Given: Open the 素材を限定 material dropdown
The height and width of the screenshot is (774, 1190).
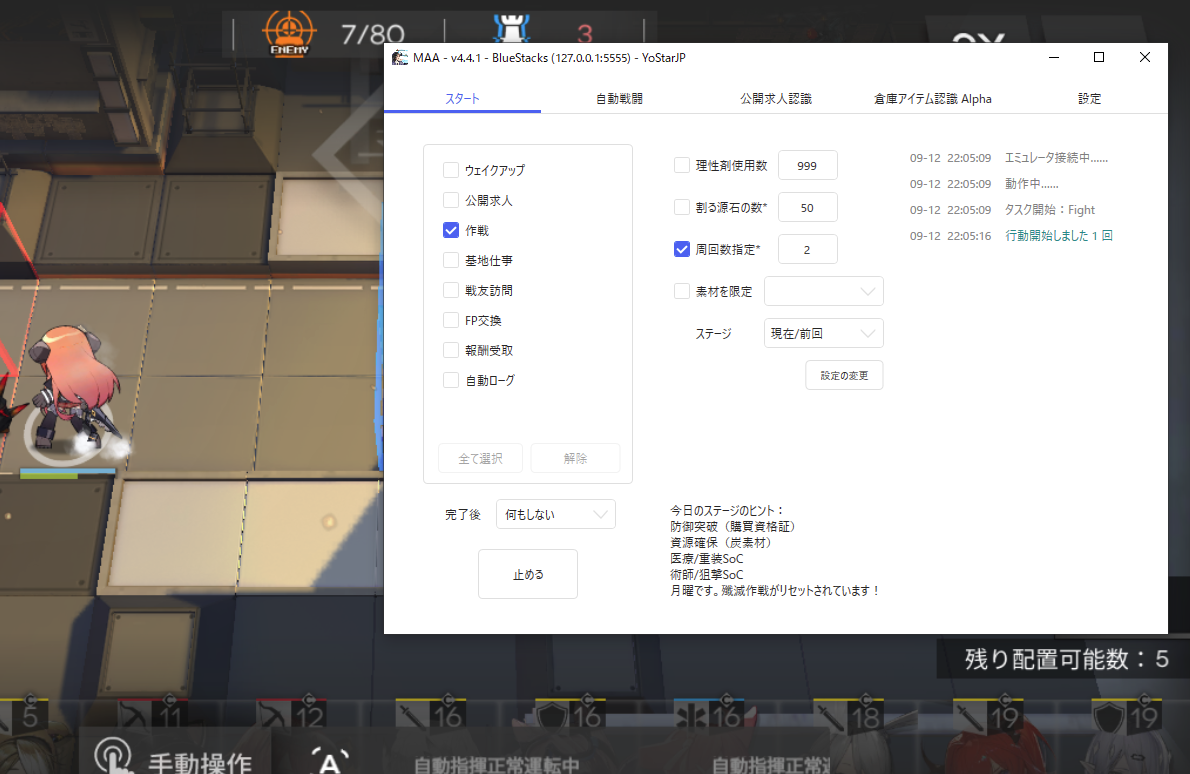Looking at the screenshot, I should click(823, 291).
